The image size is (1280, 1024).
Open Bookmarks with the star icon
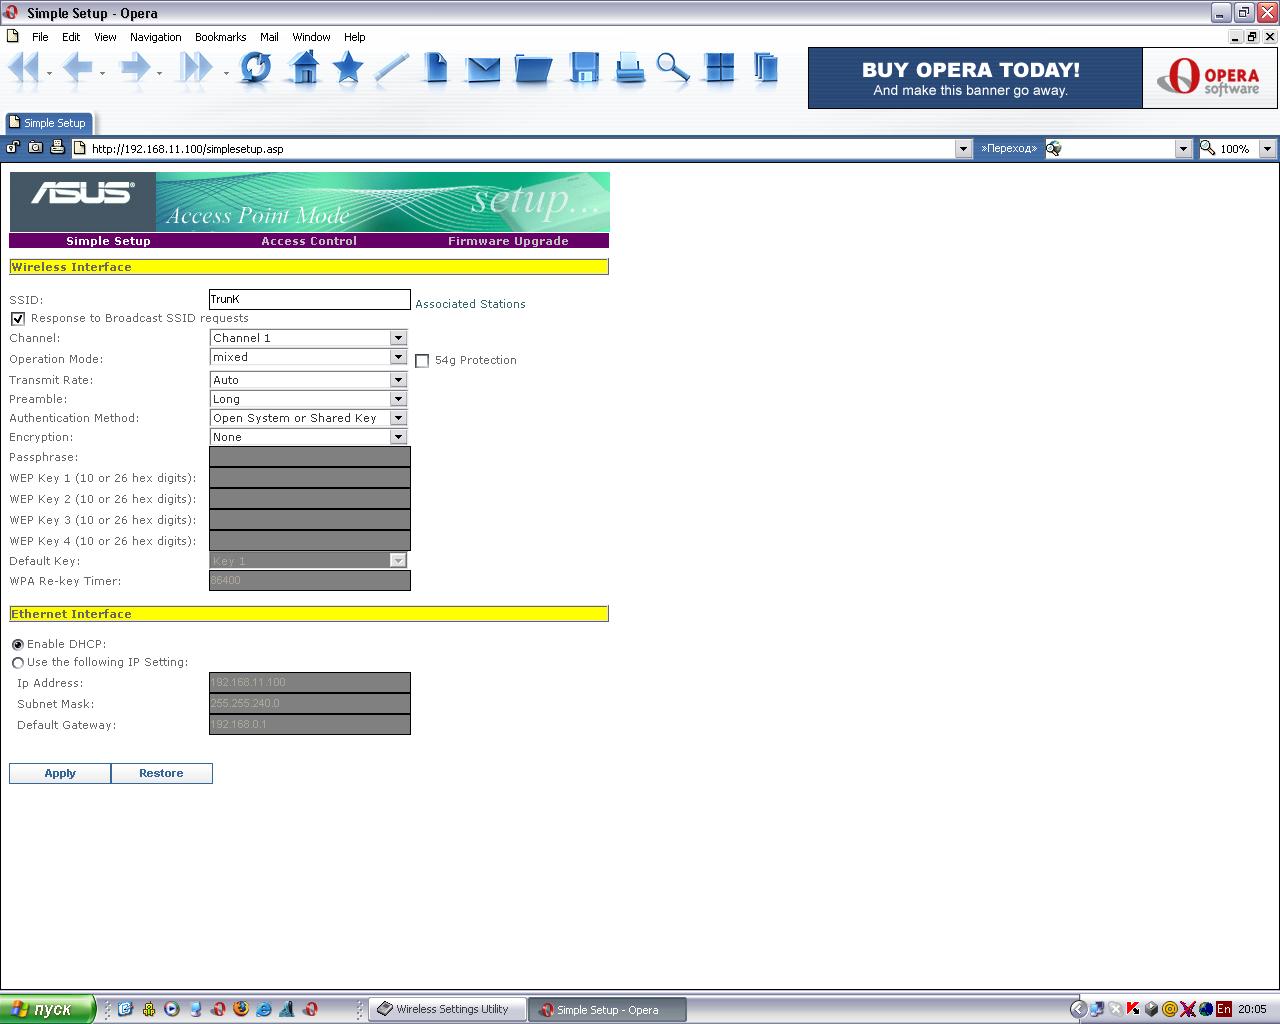(348, 68)
